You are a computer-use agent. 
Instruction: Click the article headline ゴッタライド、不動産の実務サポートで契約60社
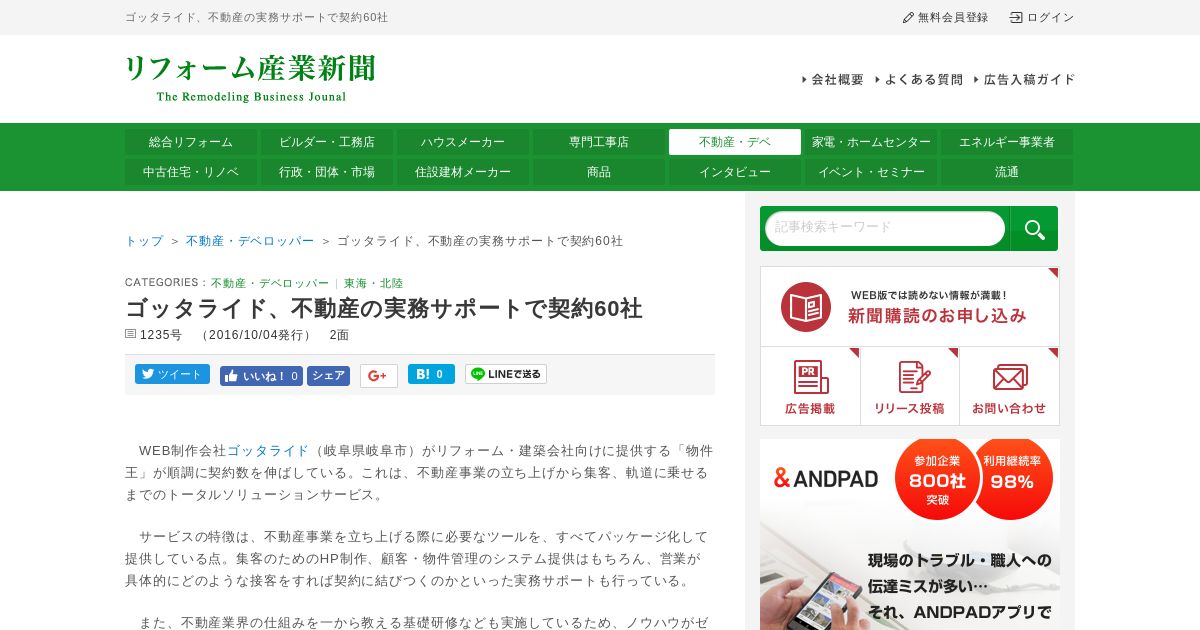click(x=384, y=308)
